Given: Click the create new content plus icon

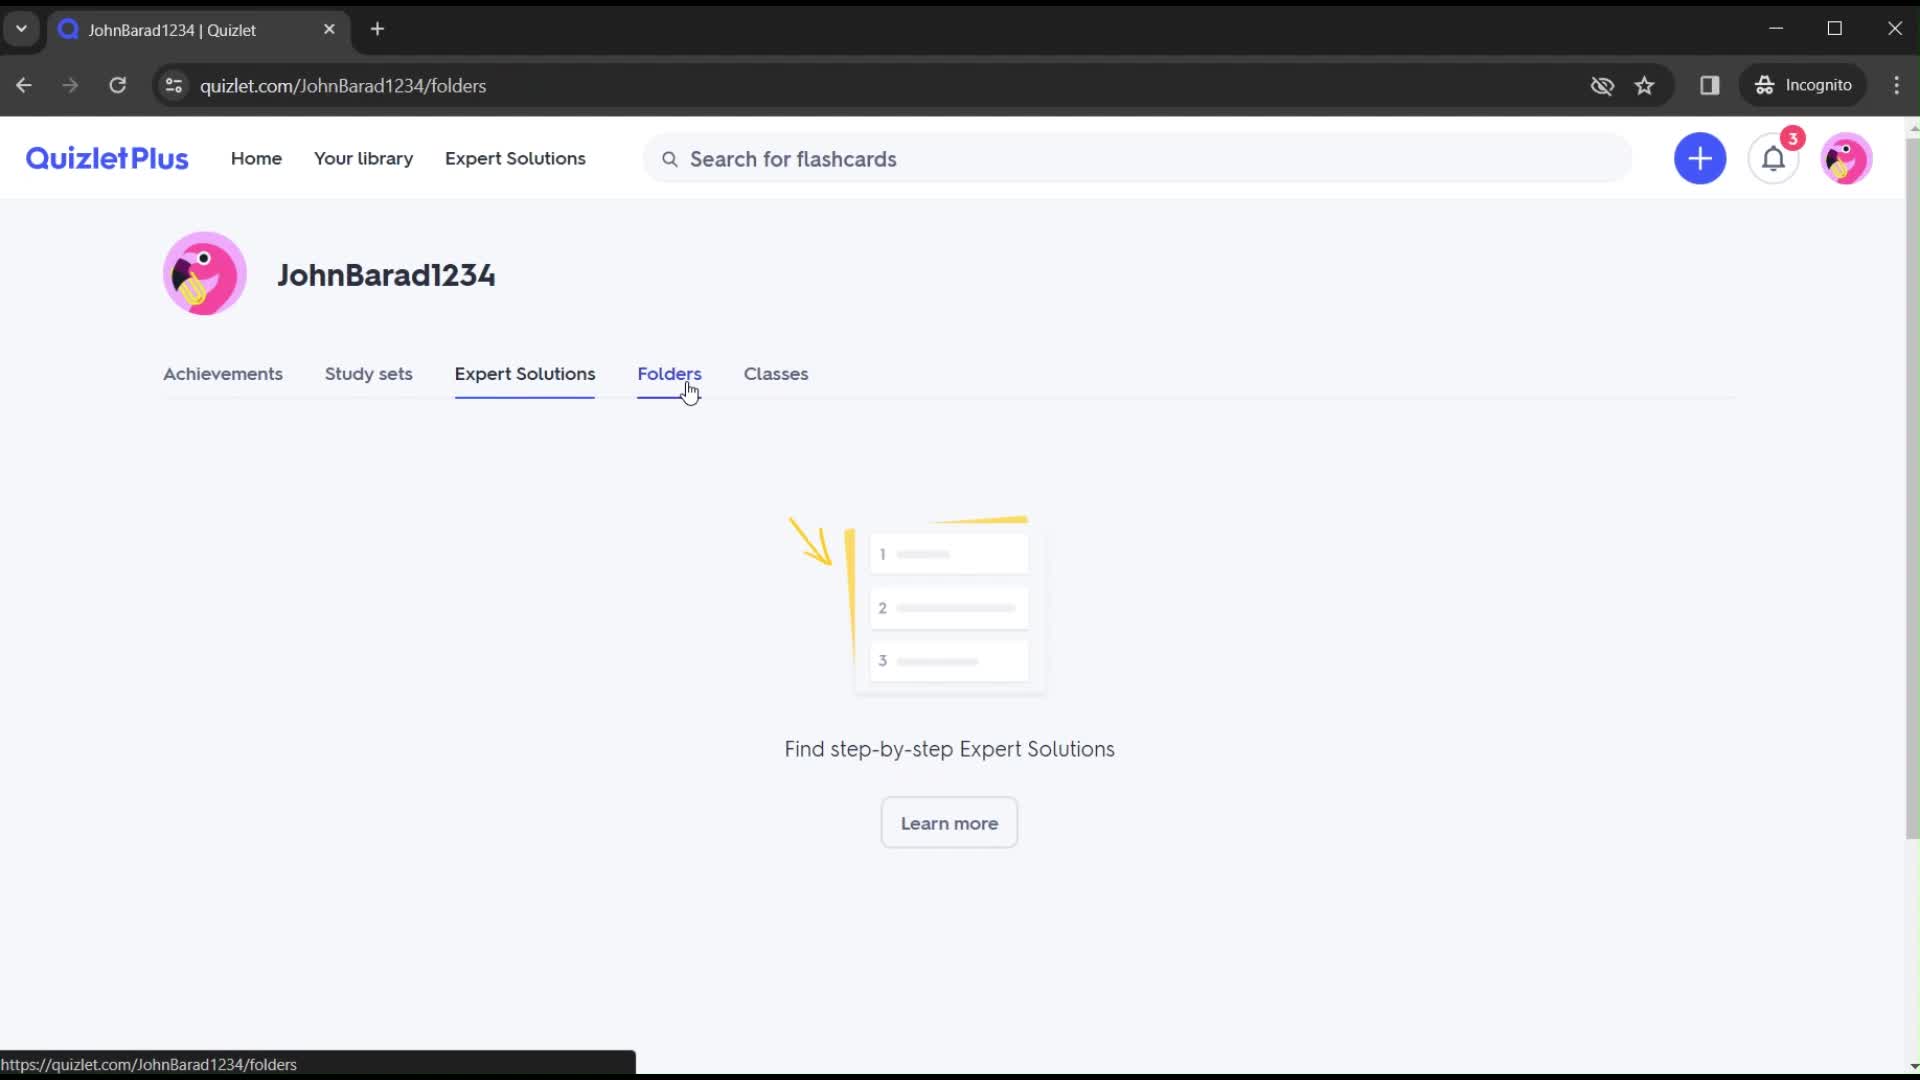Looking at the screenshot, I should [x=1700, y=158].
